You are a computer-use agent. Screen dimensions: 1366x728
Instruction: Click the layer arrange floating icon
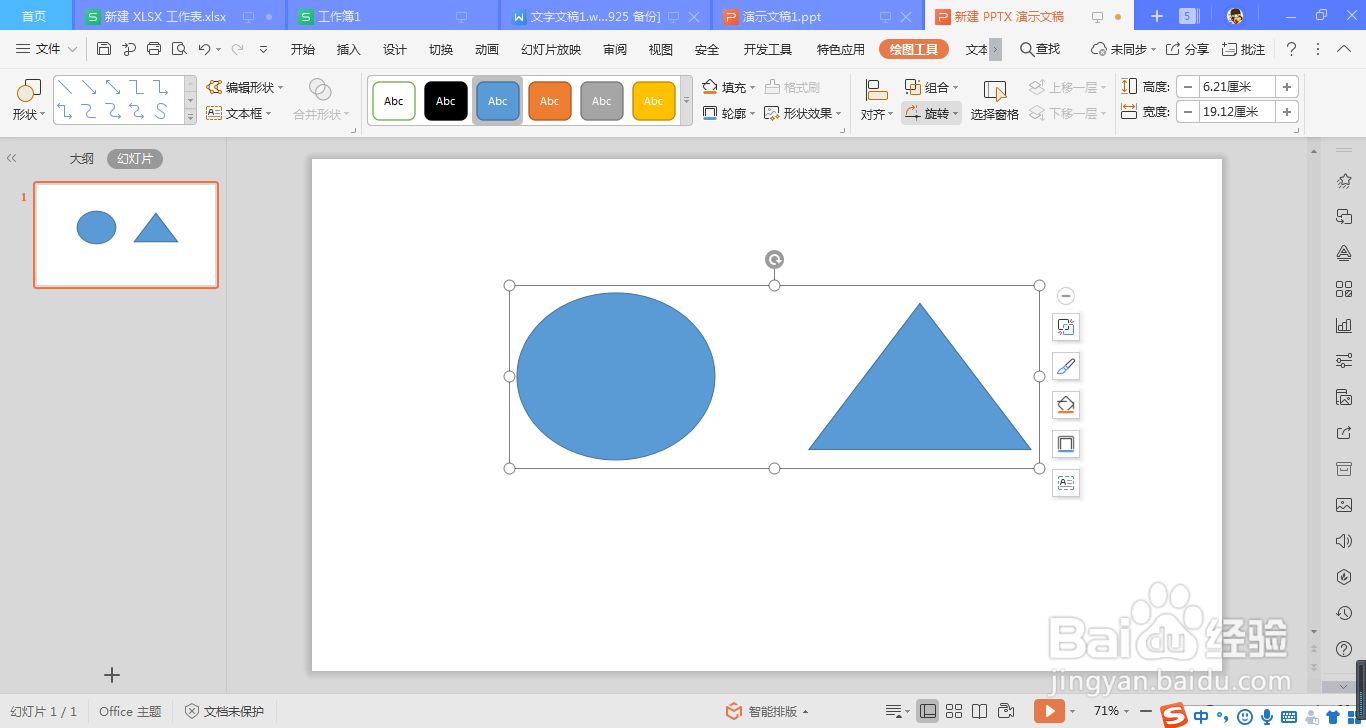[x=1066, y=327]
